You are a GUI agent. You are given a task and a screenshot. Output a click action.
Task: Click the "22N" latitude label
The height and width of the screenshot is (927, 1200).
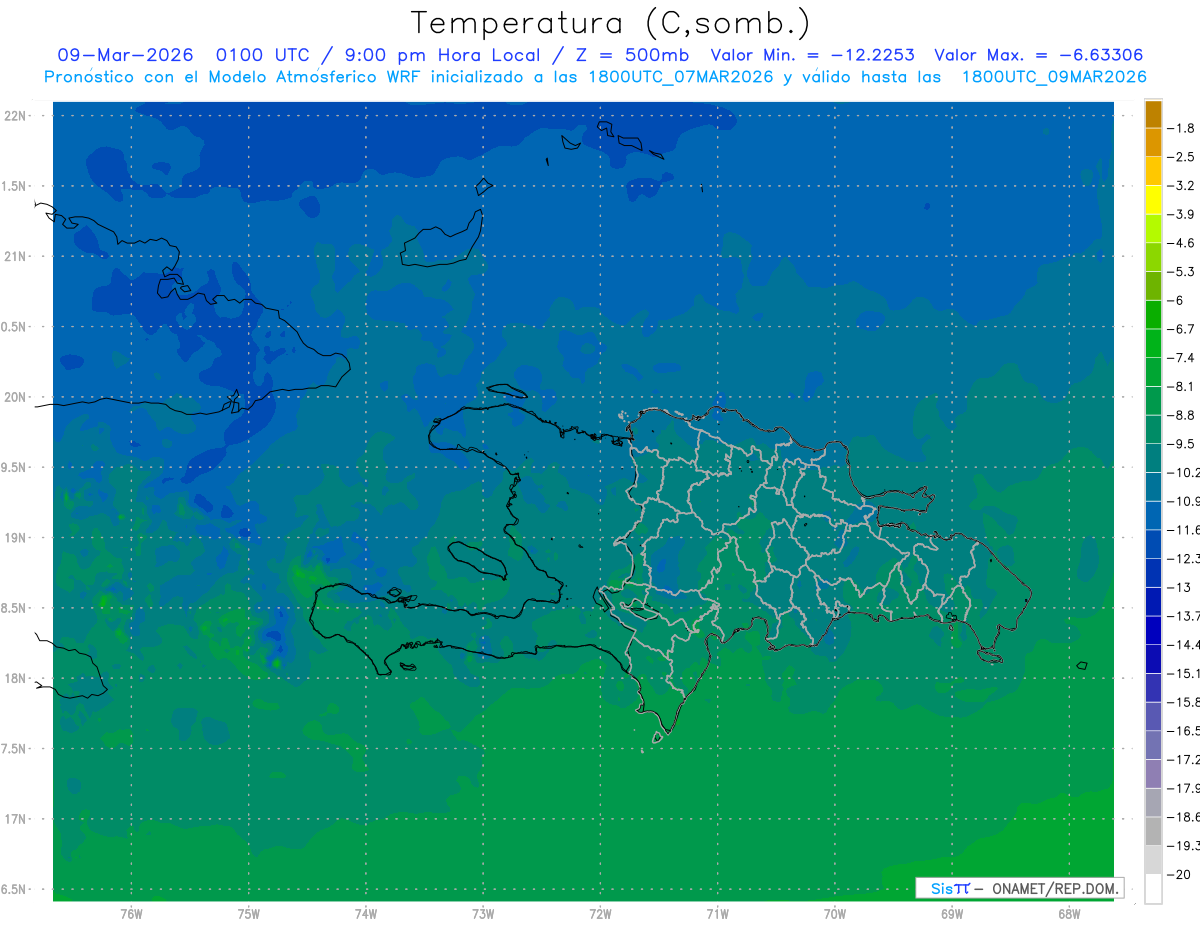click(14, 116)
